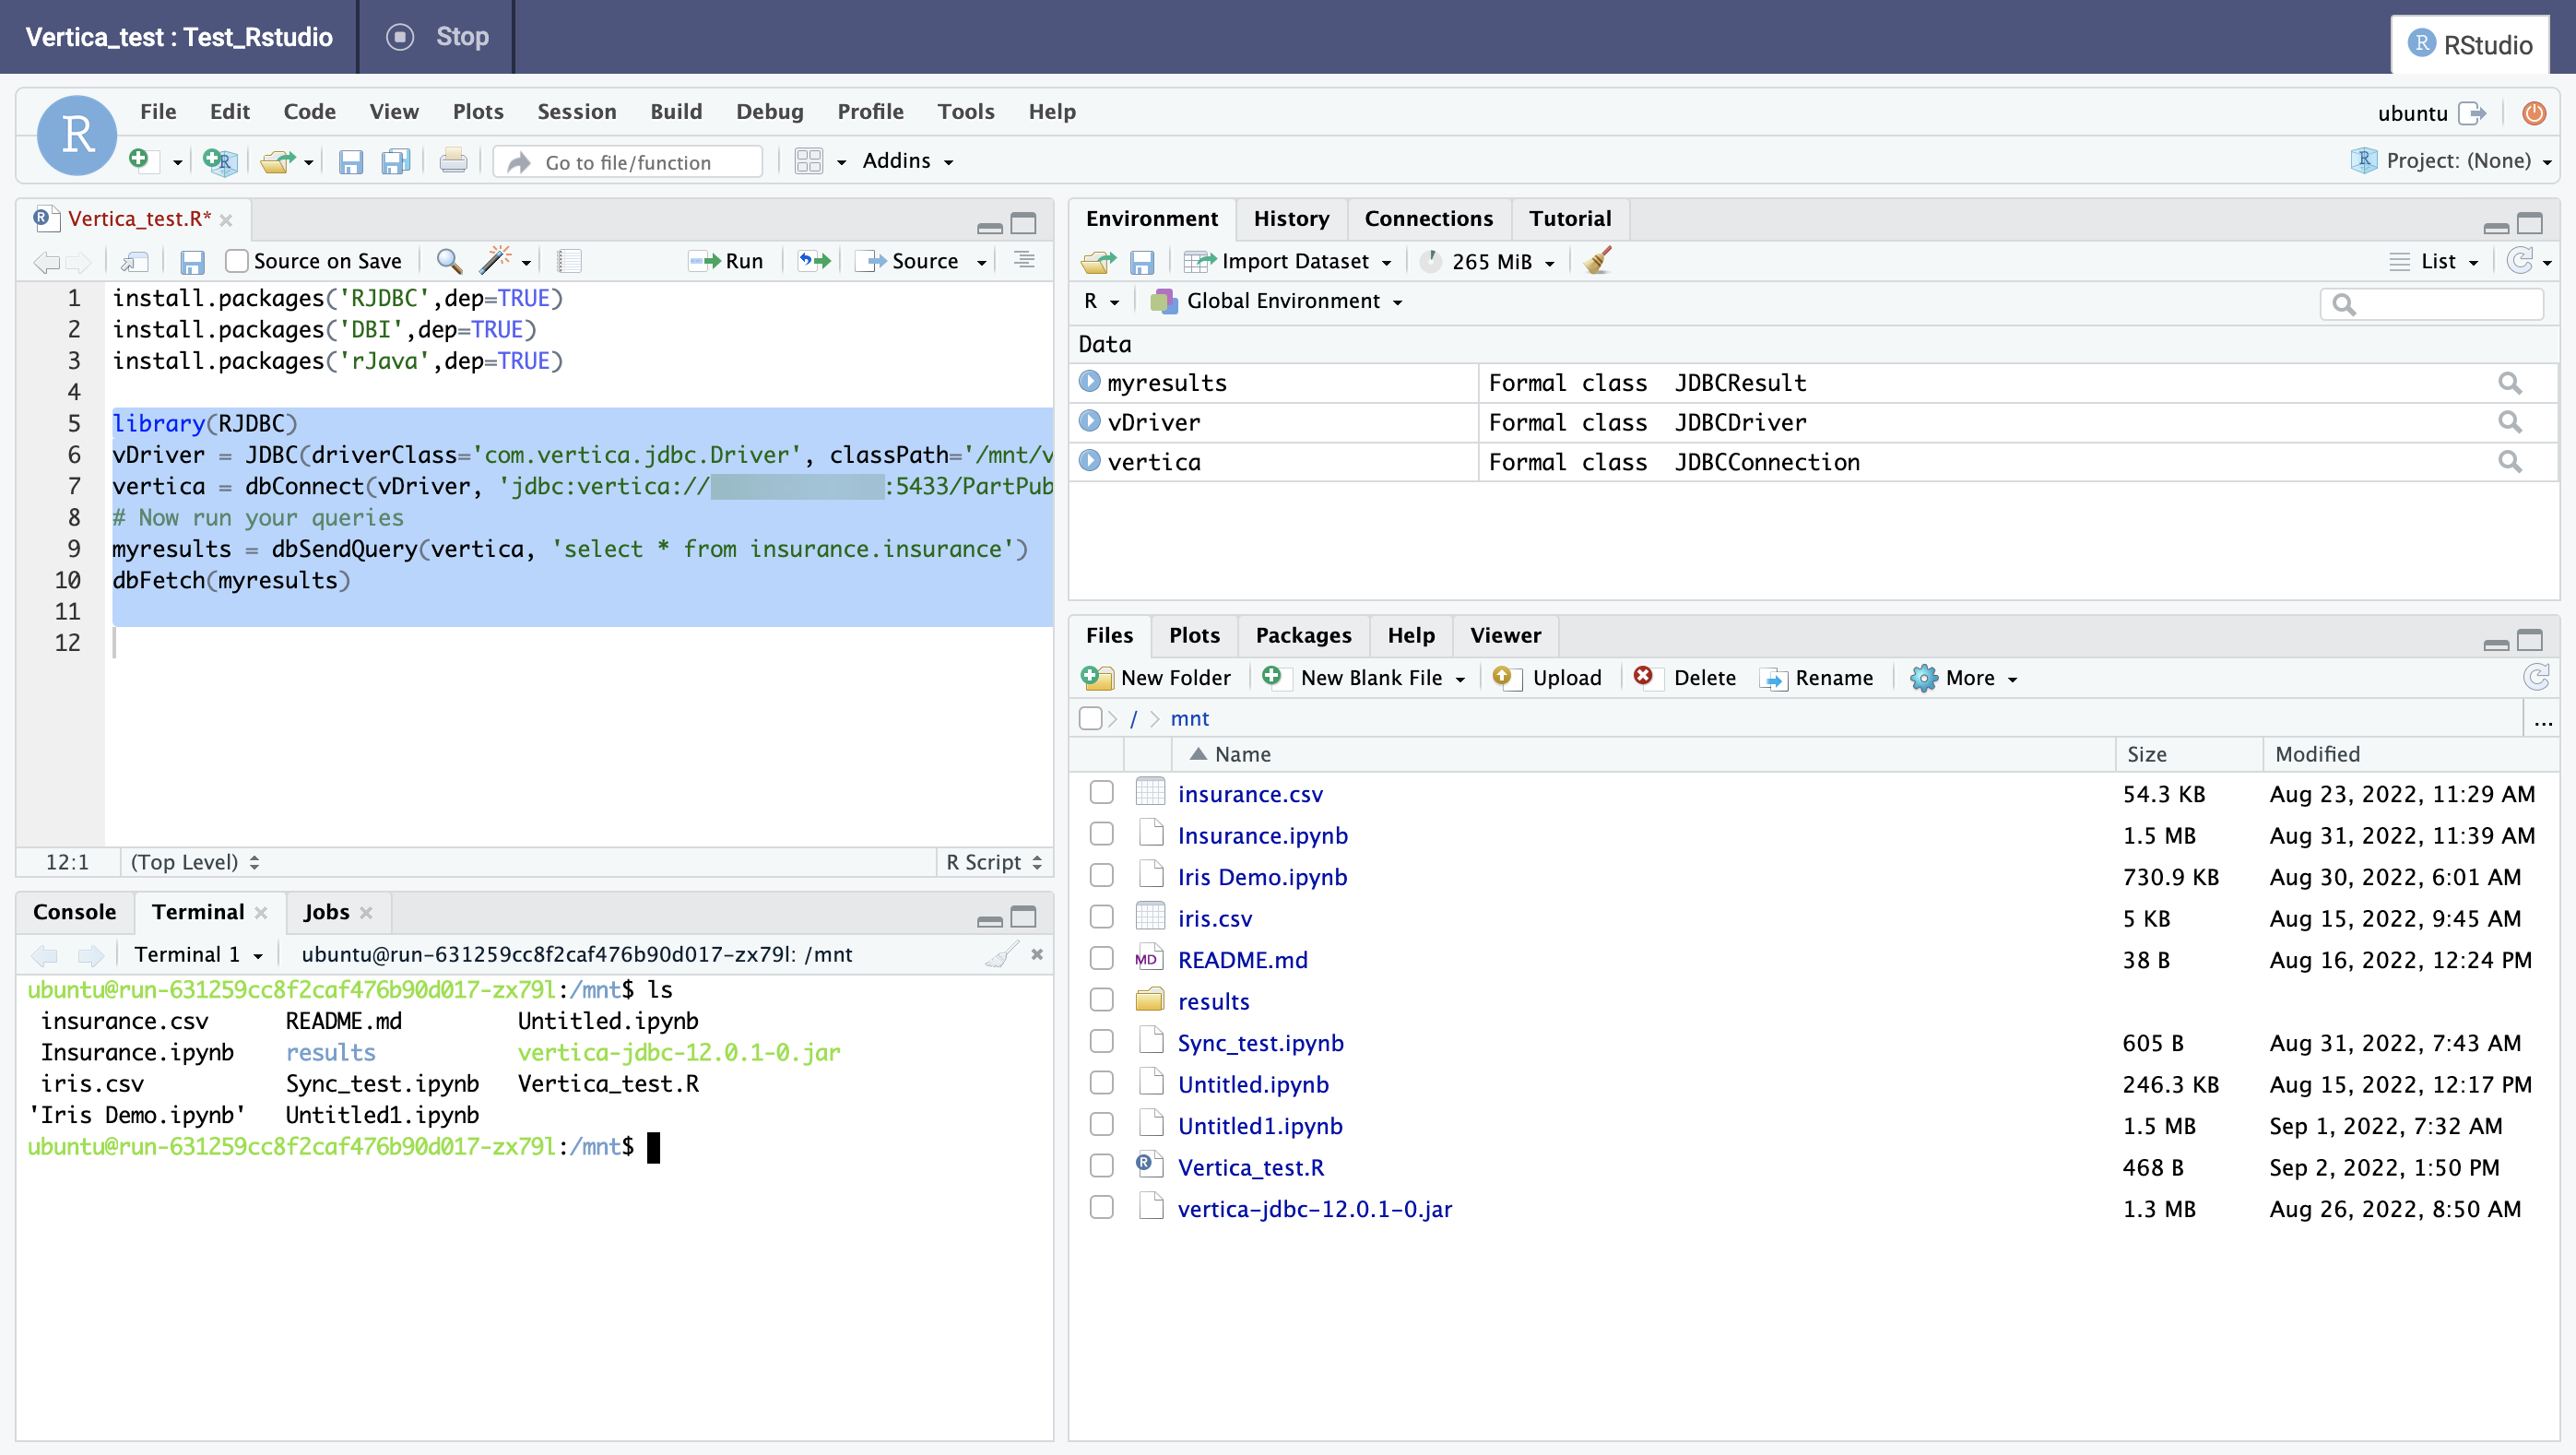Tick the results folder checkbox

pyautogui.click(x=1101, y=1000)
